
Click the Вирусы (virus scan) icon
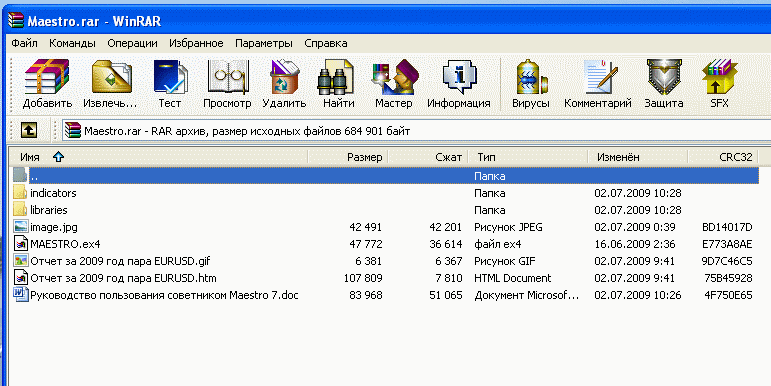pos(531,77)
